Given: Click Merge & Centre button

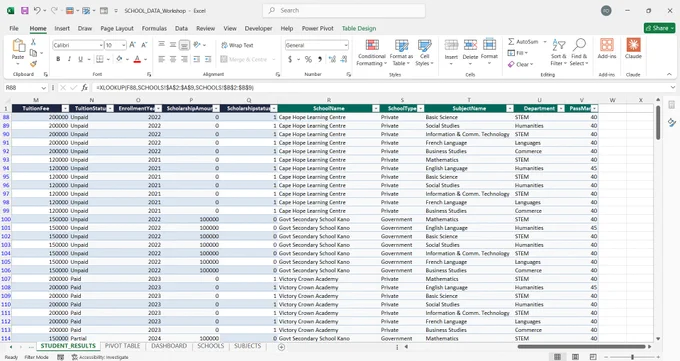Looking at the screenshot, I should pyautogui.click(x=244, y=59).
